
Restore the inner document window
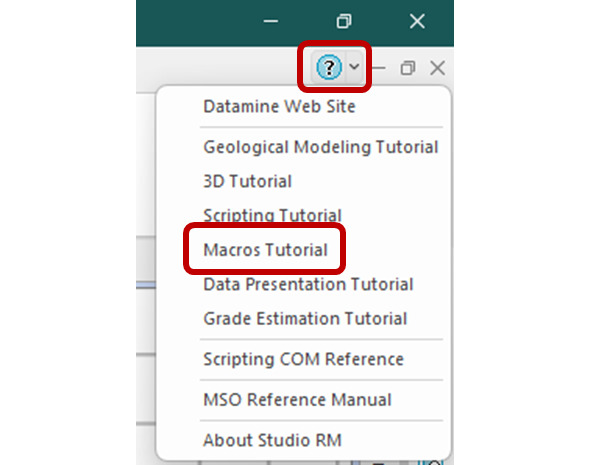[x=408, y=68]
